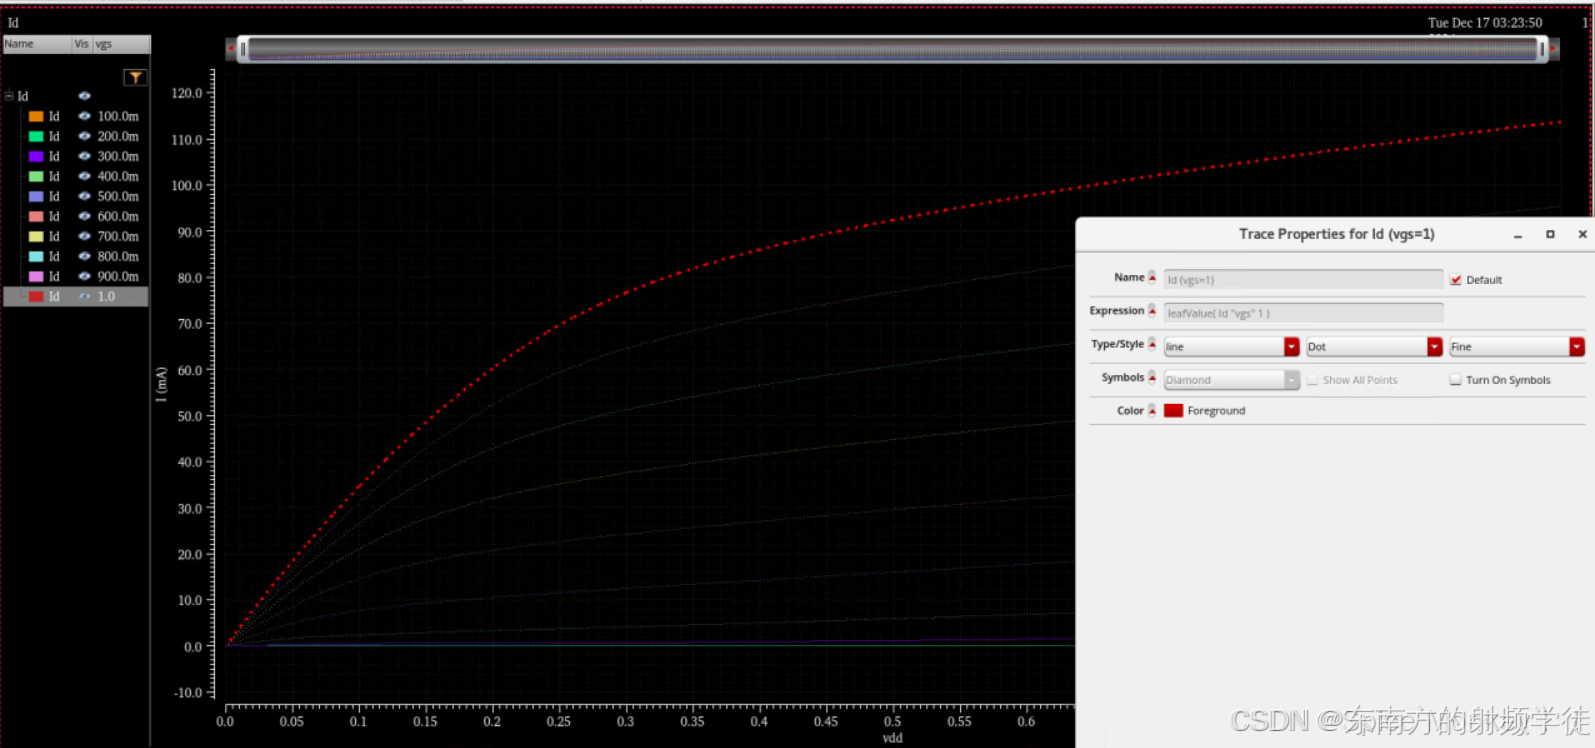Screen dimensions: 1595x748
Task: Click reset arrow beside Symbols label
Action: 1152,377
